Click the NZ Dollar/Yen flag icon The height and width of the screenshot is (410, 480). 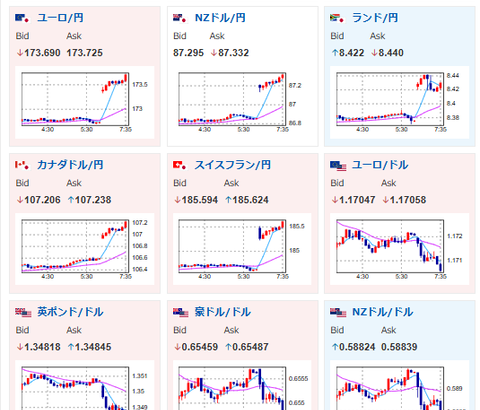[180, 18]
